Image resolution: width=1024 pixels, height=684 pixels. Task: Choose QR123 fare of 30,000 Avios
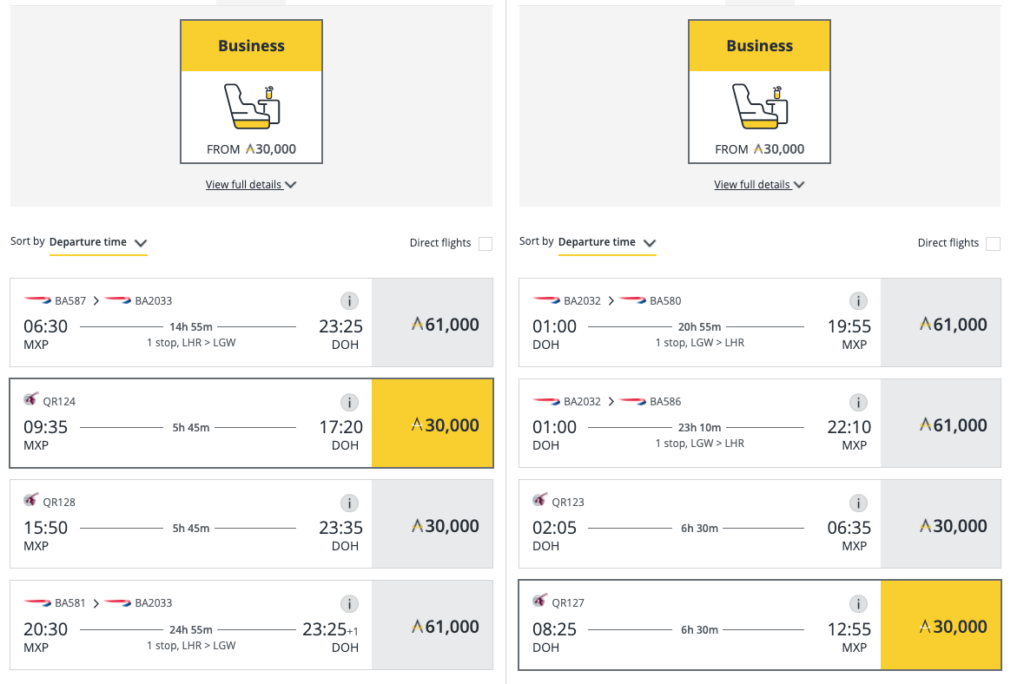(x=940, y=525)
